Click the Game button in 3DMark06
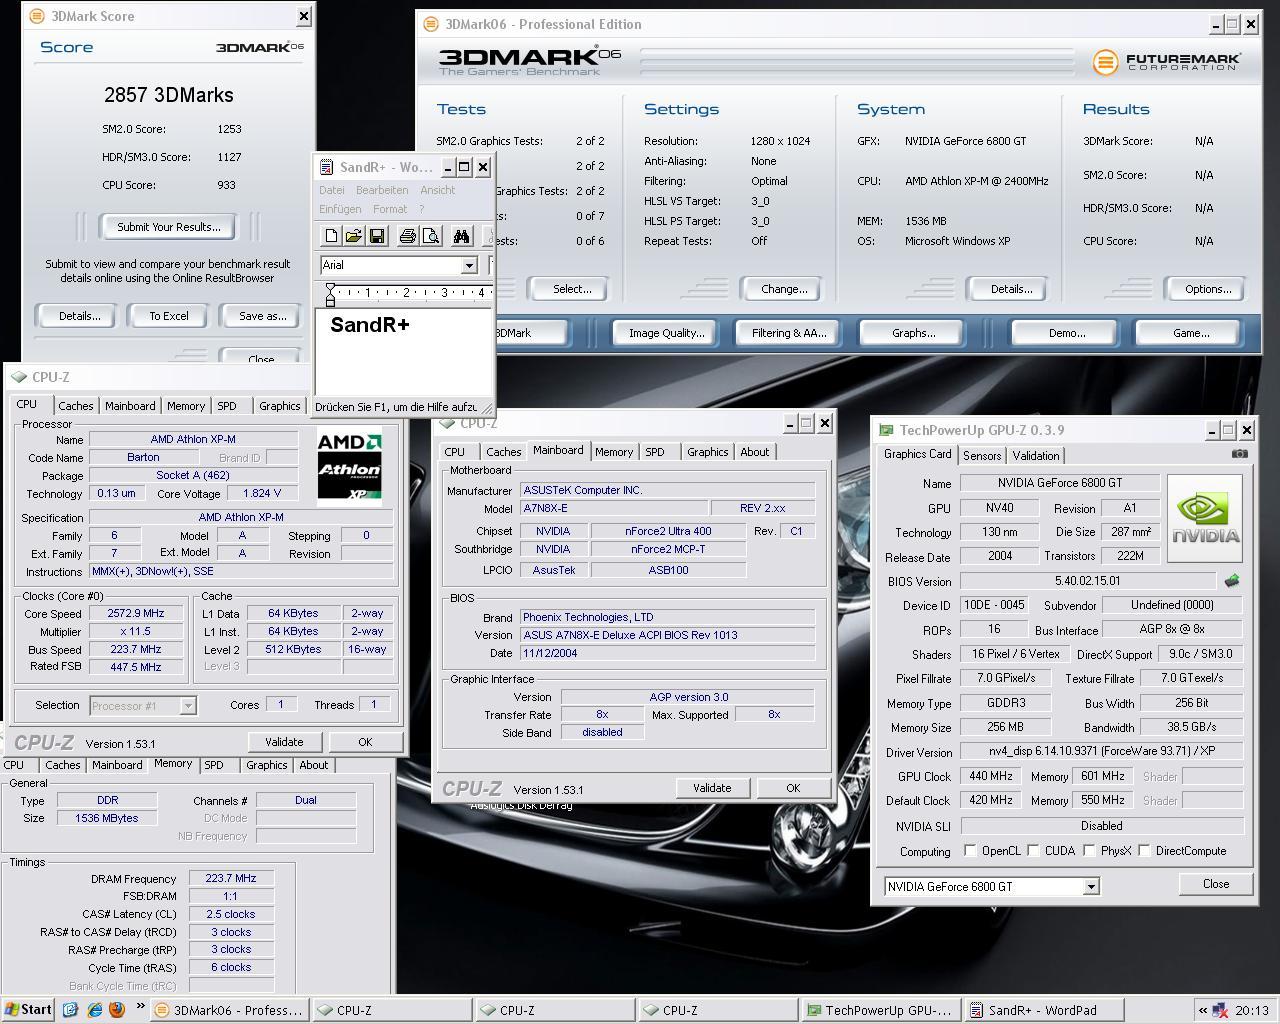Viewport: 1280px width, 1024px height. (1190, 333)
